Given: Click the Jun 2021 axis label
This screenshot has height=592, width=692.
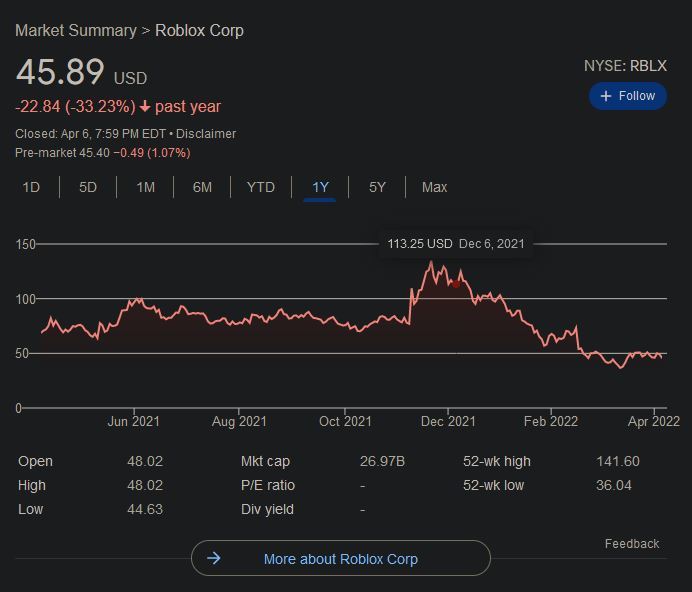Looking at the screenshot, I should (134, 421).
